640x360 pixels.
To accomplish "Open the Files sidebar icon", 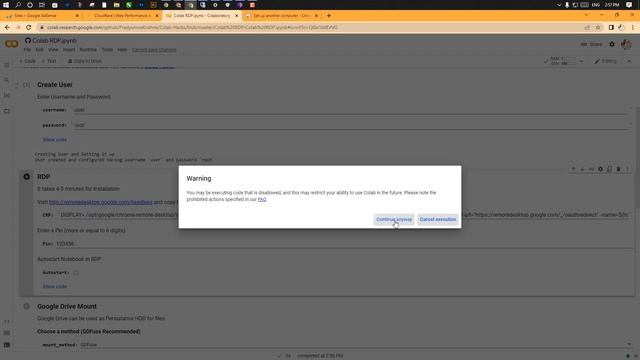I will pos(7,111).
